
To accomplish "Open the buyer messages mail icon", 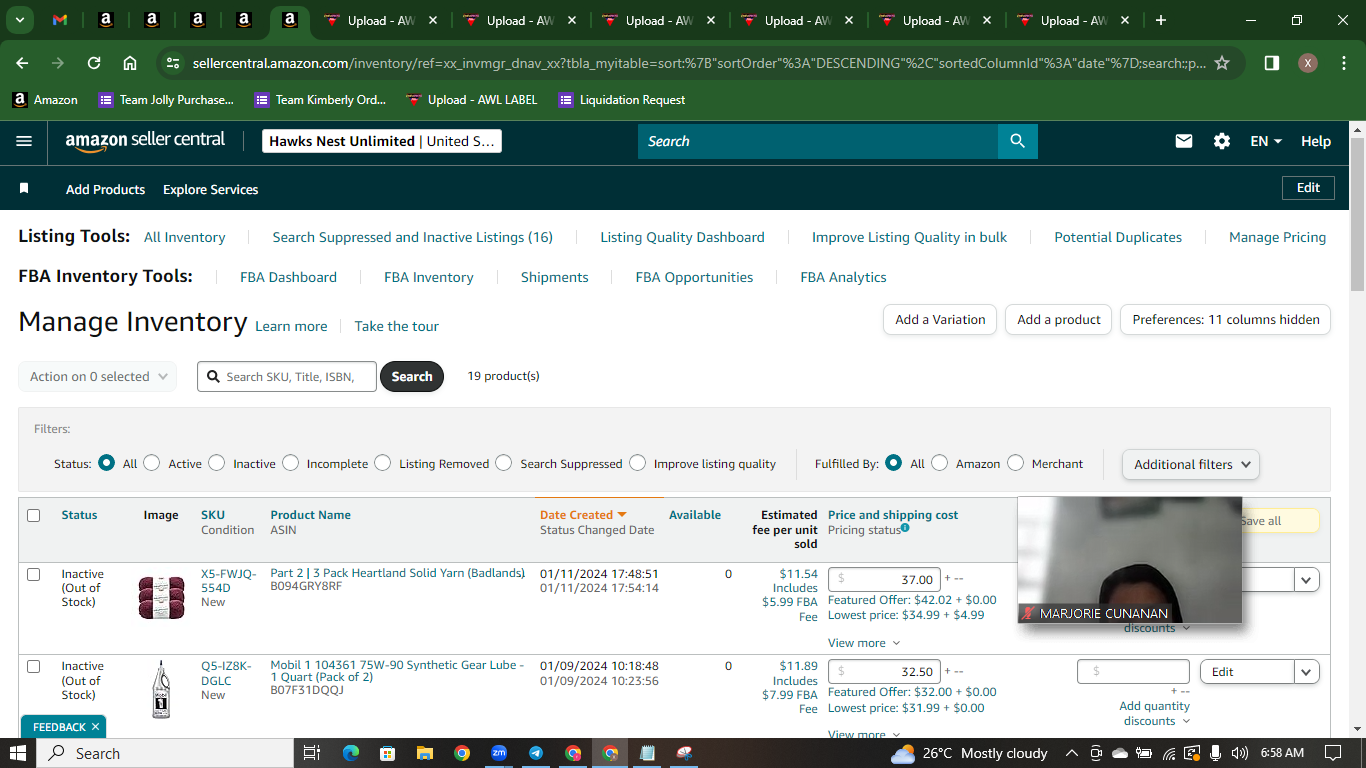I will [1184, 141].
